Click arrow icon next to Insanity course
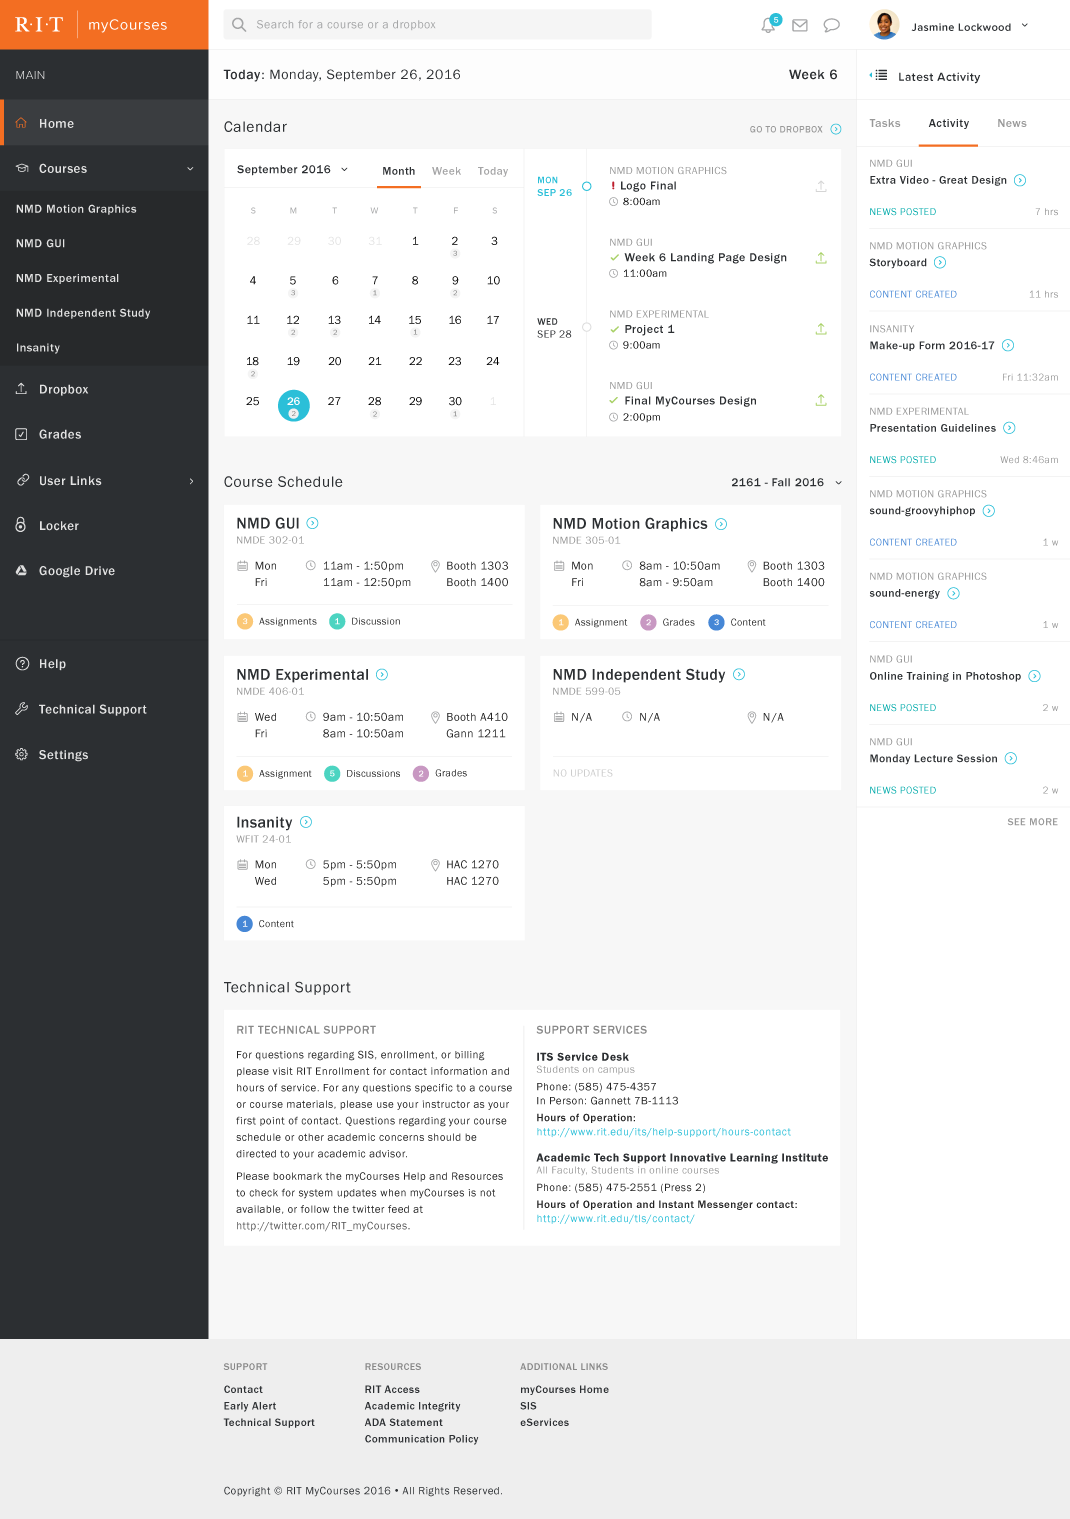This screenshot has width=1070, height=1519. (306, 822)
